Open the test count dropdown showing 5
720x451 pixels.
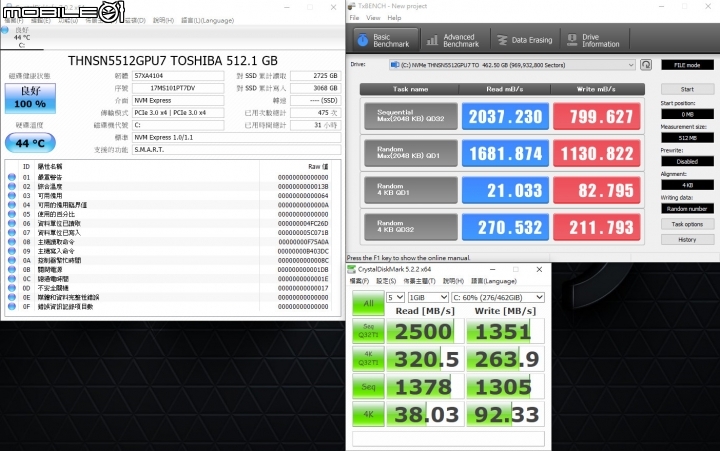(395, 297)
